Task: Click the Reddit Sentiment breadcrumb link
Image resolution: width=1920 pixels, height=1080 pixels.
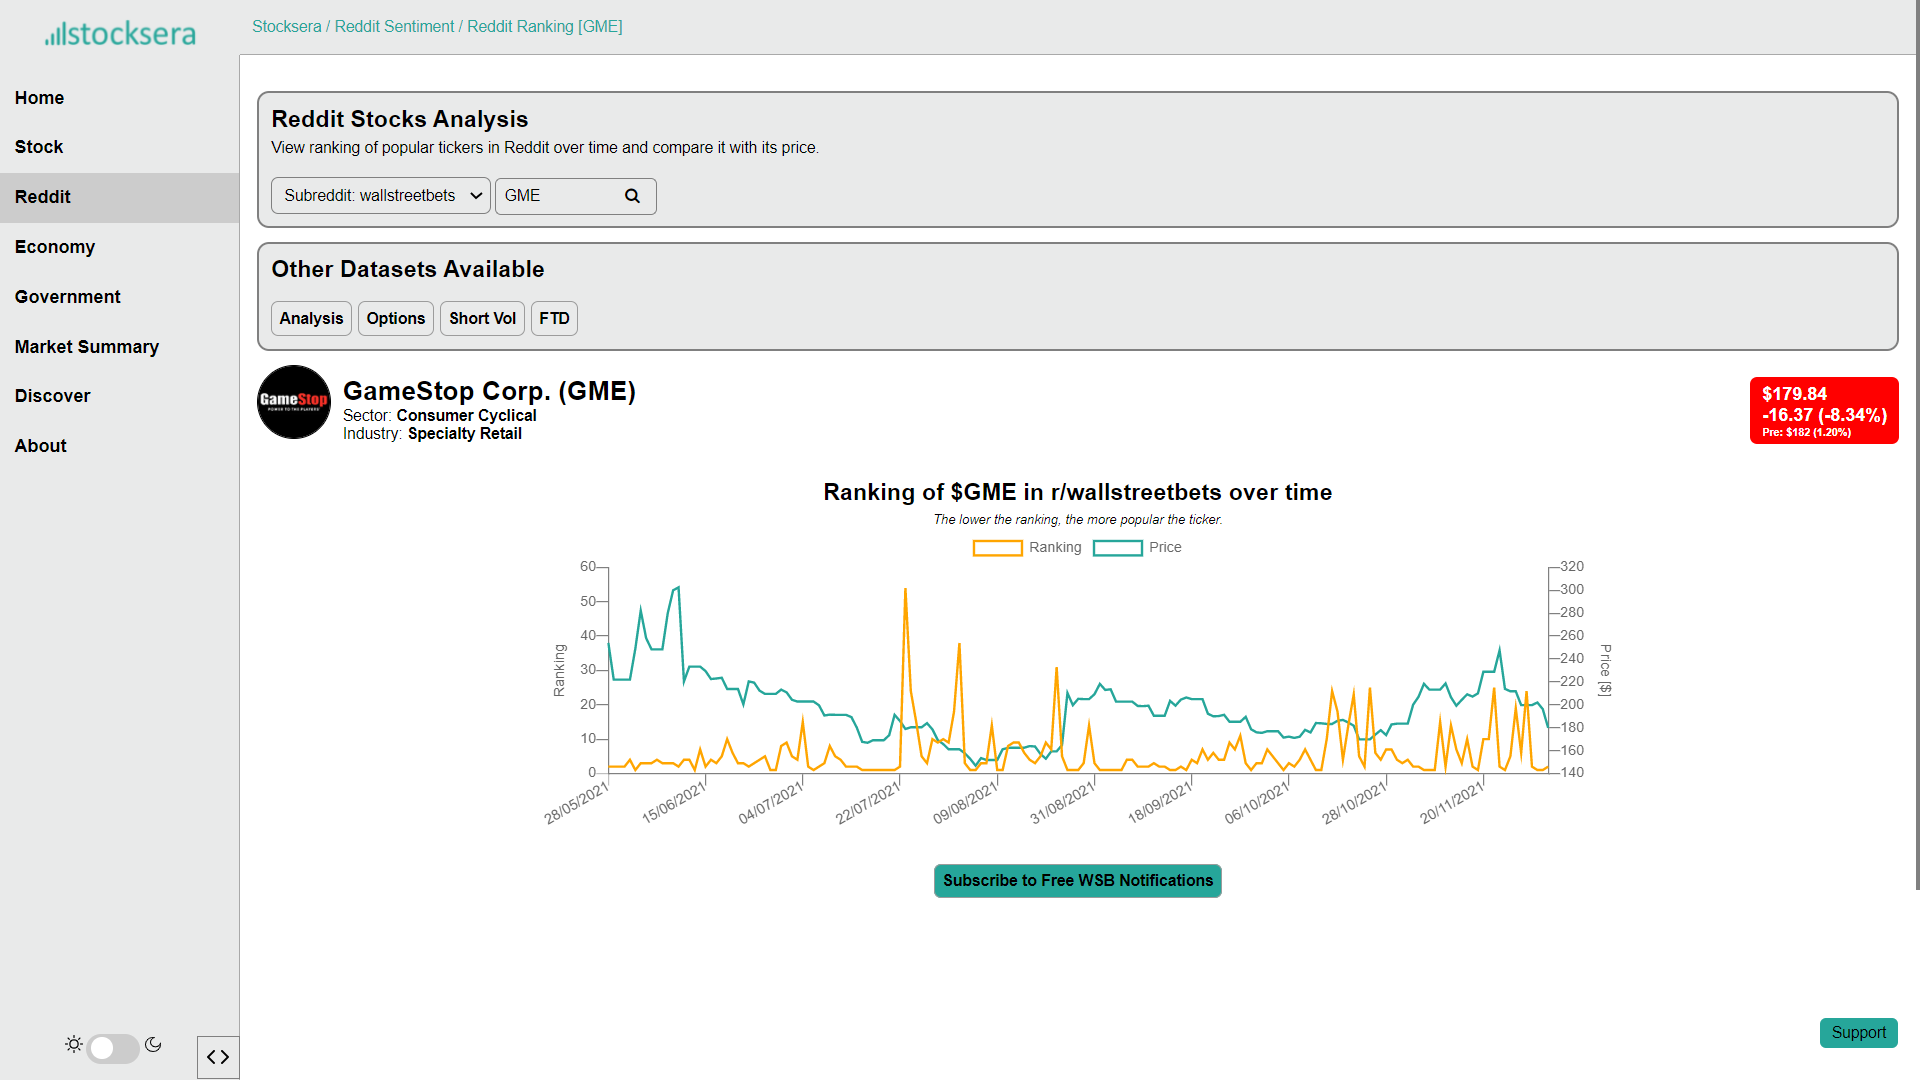Action: point(394,27)
